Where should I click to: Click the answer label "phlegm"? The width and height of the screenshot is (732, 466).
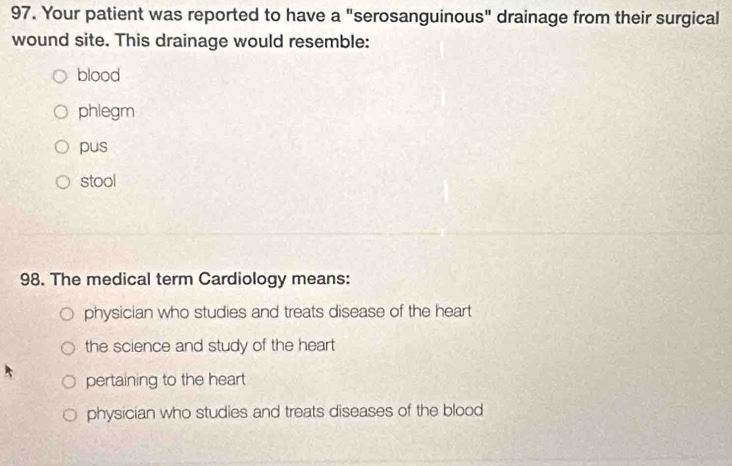(x=105, y=111)
